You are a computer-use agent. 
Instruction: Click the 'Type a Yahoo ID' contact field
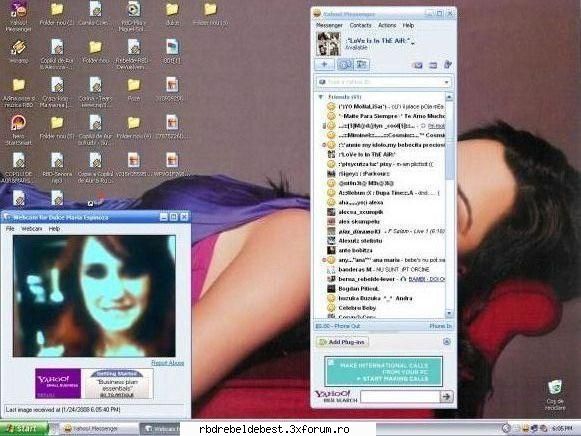(x=384, y=82)
